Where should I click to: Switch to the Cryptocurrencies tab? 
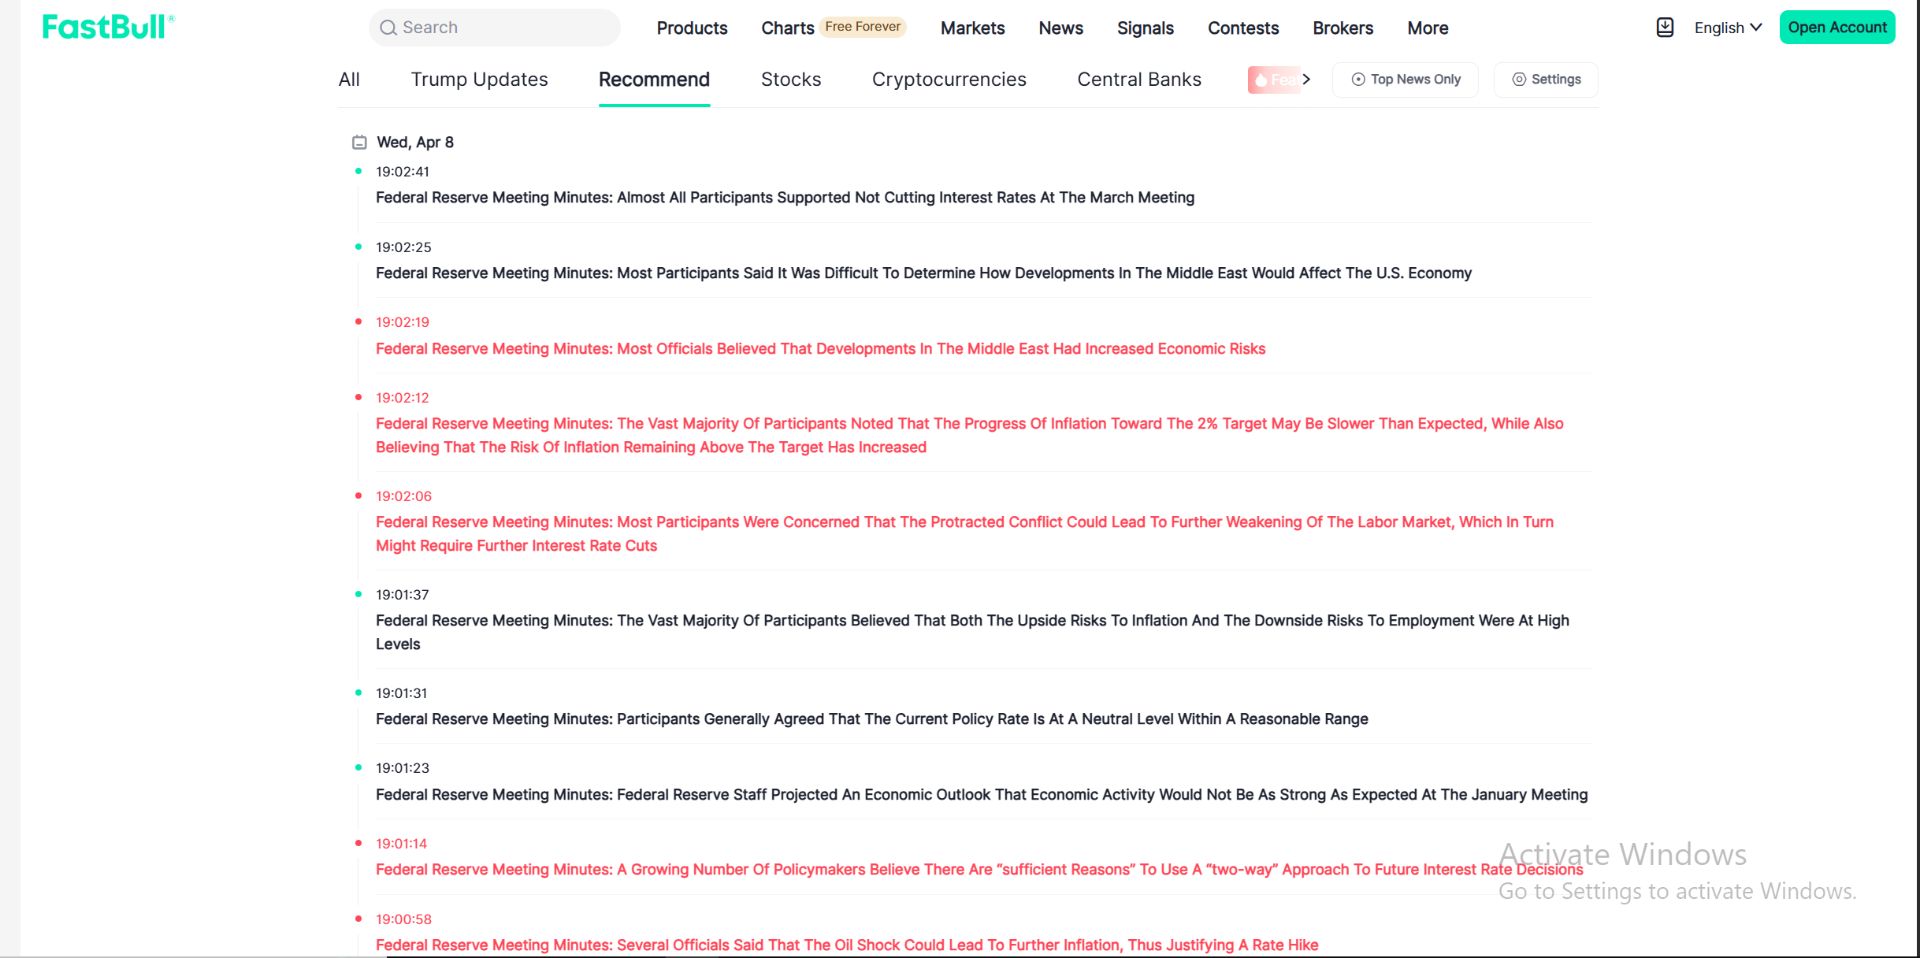point(948,80)
